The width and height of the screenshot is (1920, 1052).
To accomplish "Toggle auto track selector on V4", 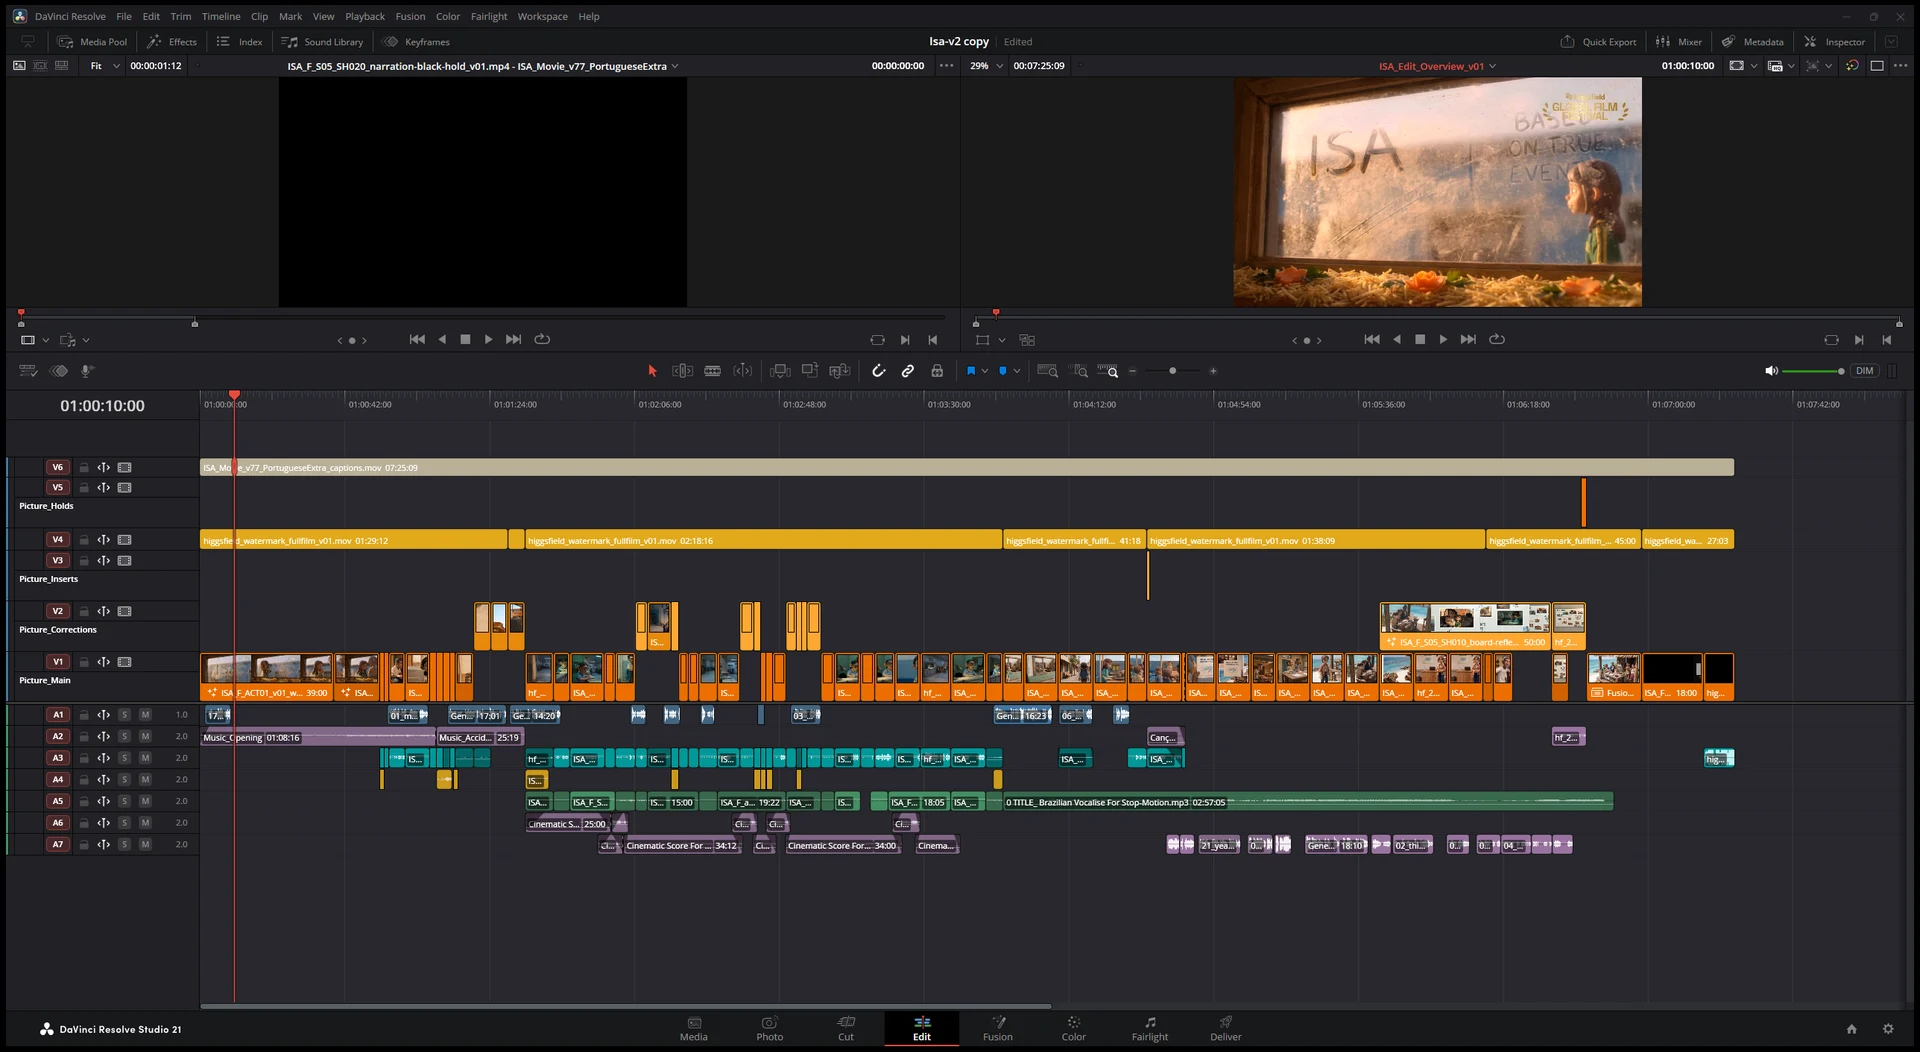I will point(103,540).
